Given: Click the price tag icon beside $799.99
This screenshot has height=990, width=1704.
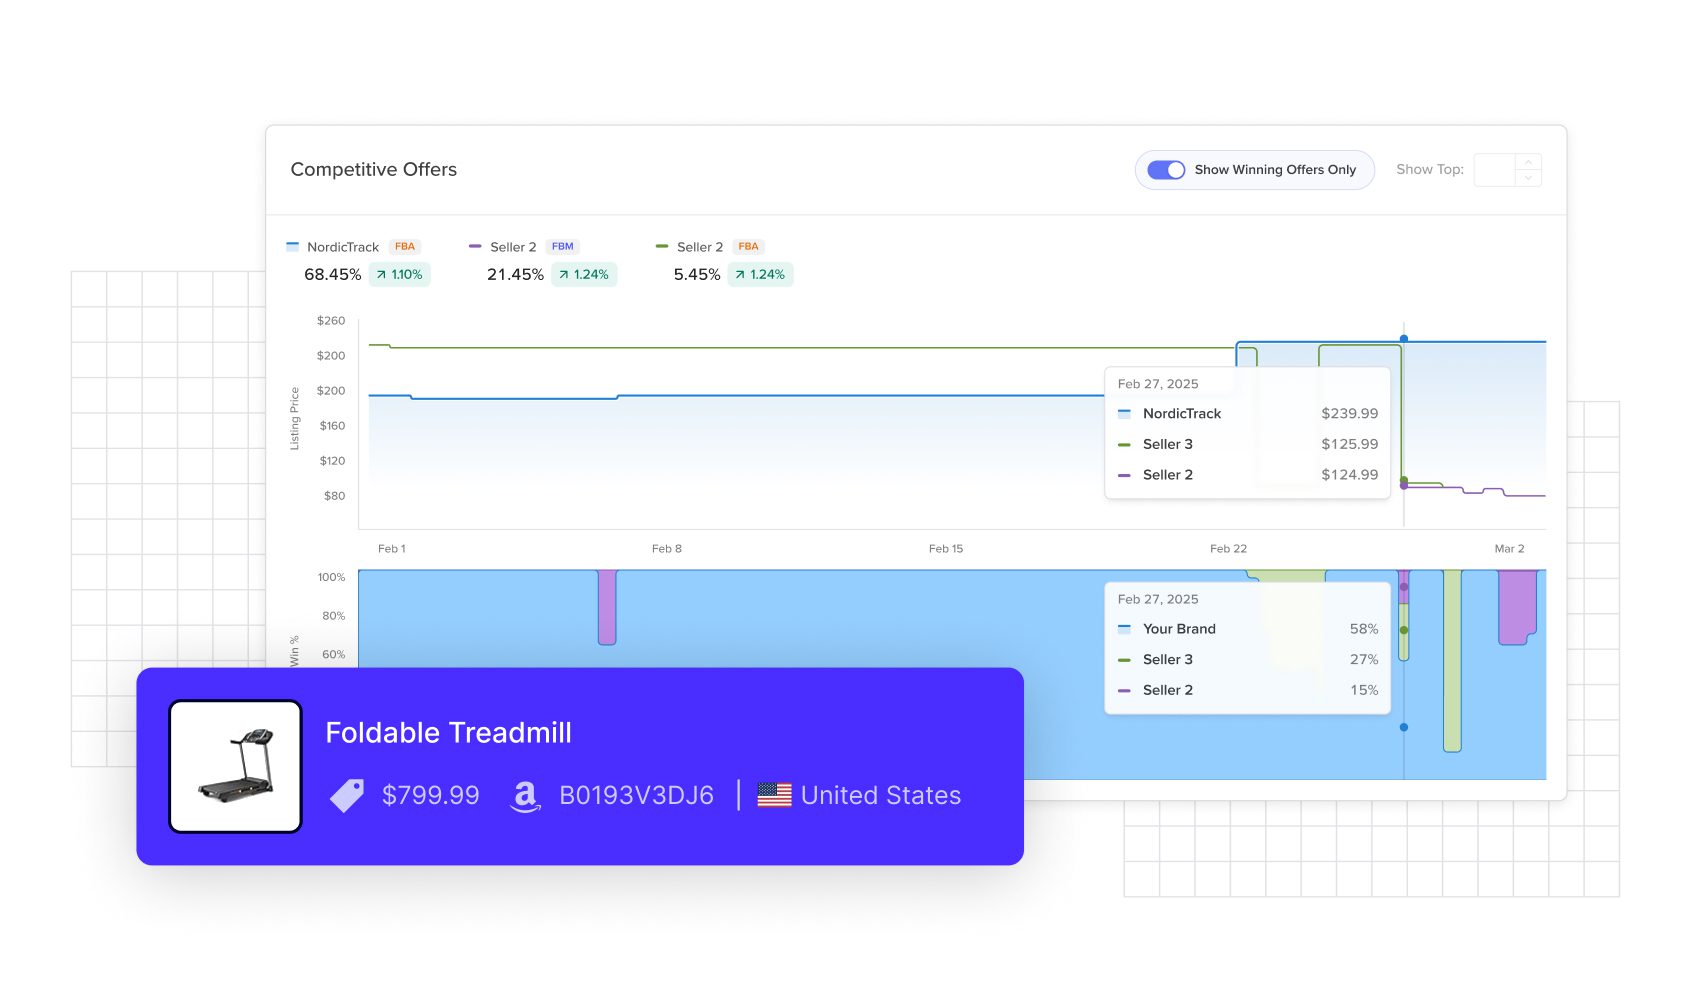Looking at the screenshot, I should click(347, 796).
